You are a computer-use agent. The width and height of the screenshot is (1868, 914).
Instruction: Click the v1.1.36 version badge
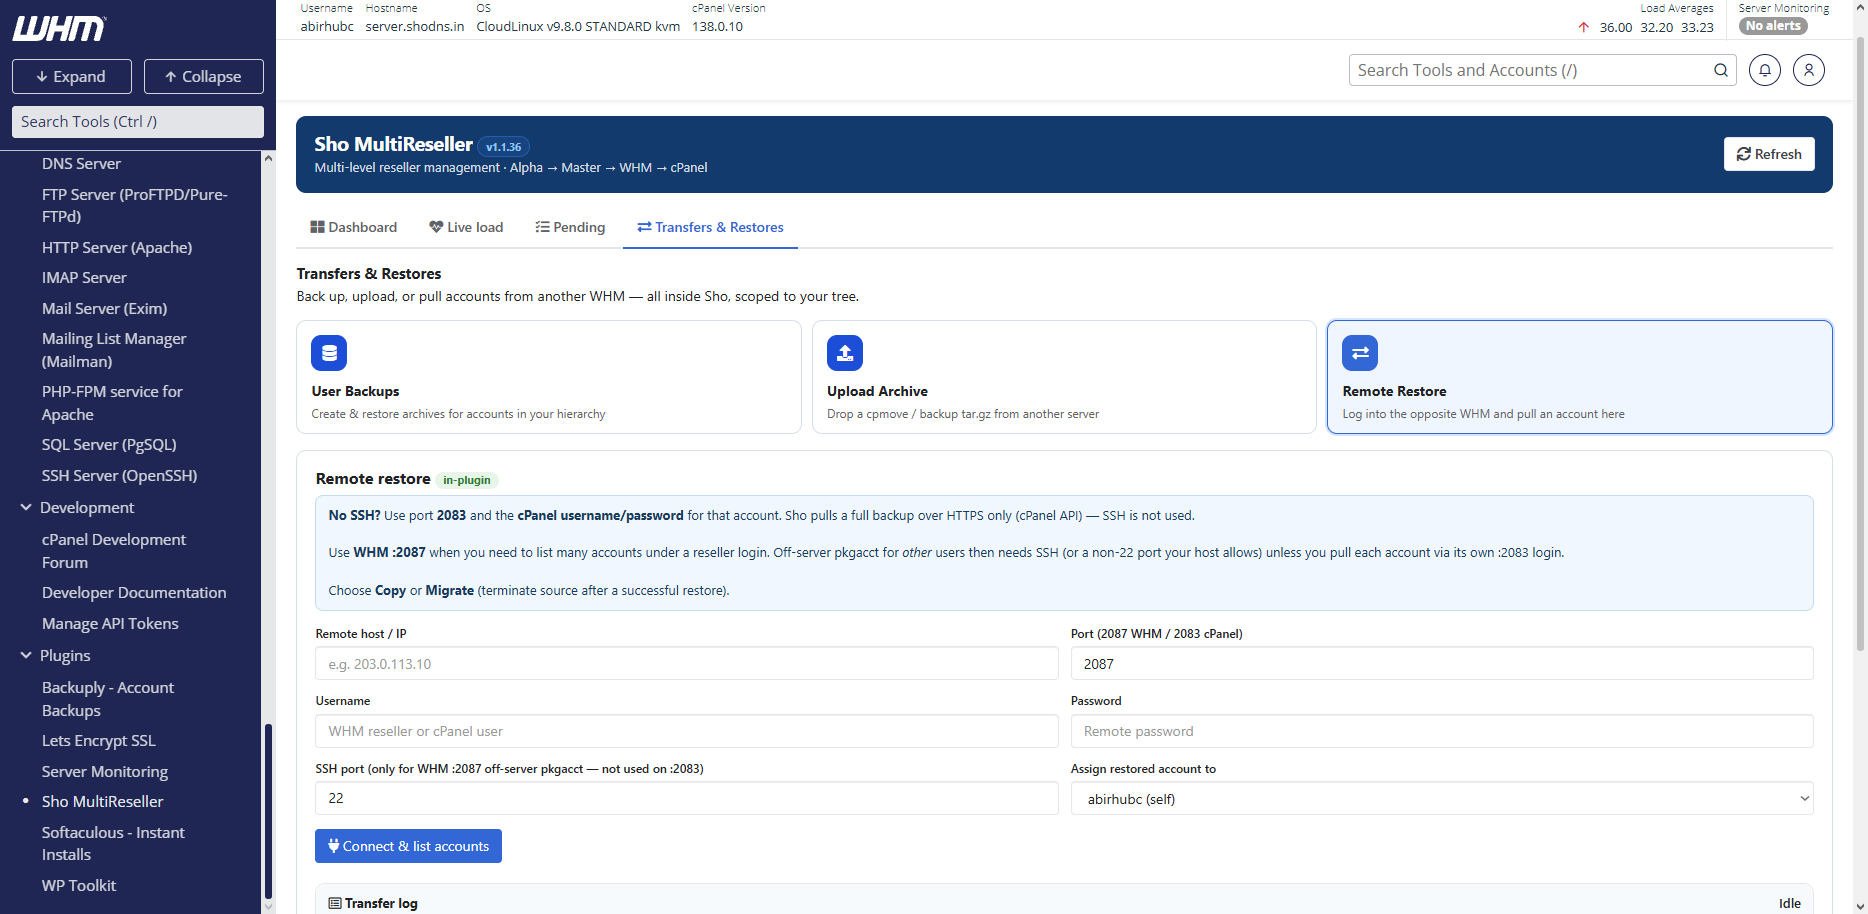[503, 147]
